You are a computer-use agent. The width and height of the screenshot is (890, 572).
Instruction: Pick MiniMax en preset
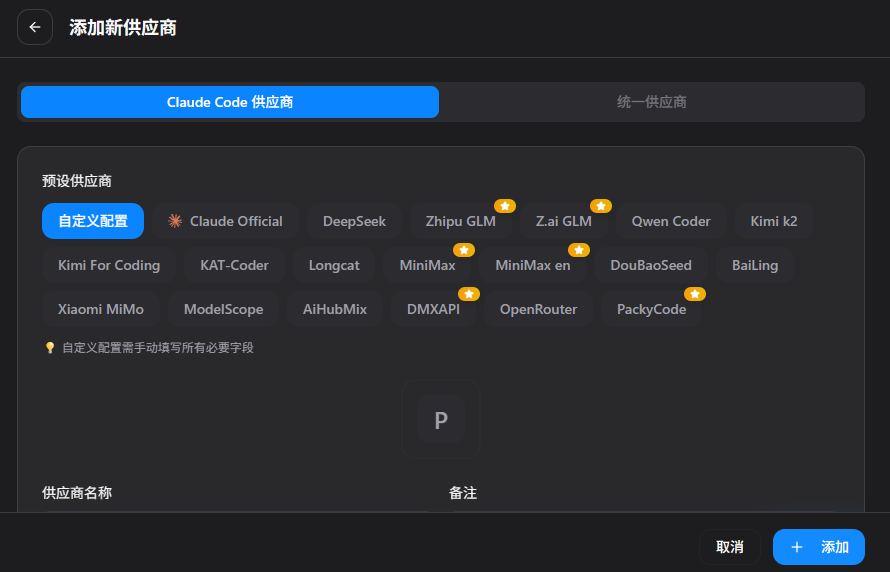click(x=532, y=265)
